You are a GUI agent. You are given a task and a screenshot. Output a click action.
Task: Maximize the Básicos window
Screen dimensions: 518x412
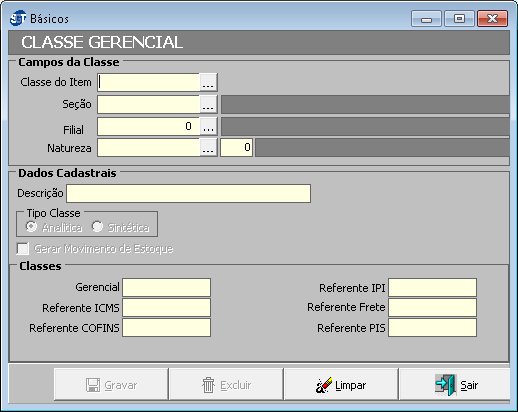coord(459,18)
